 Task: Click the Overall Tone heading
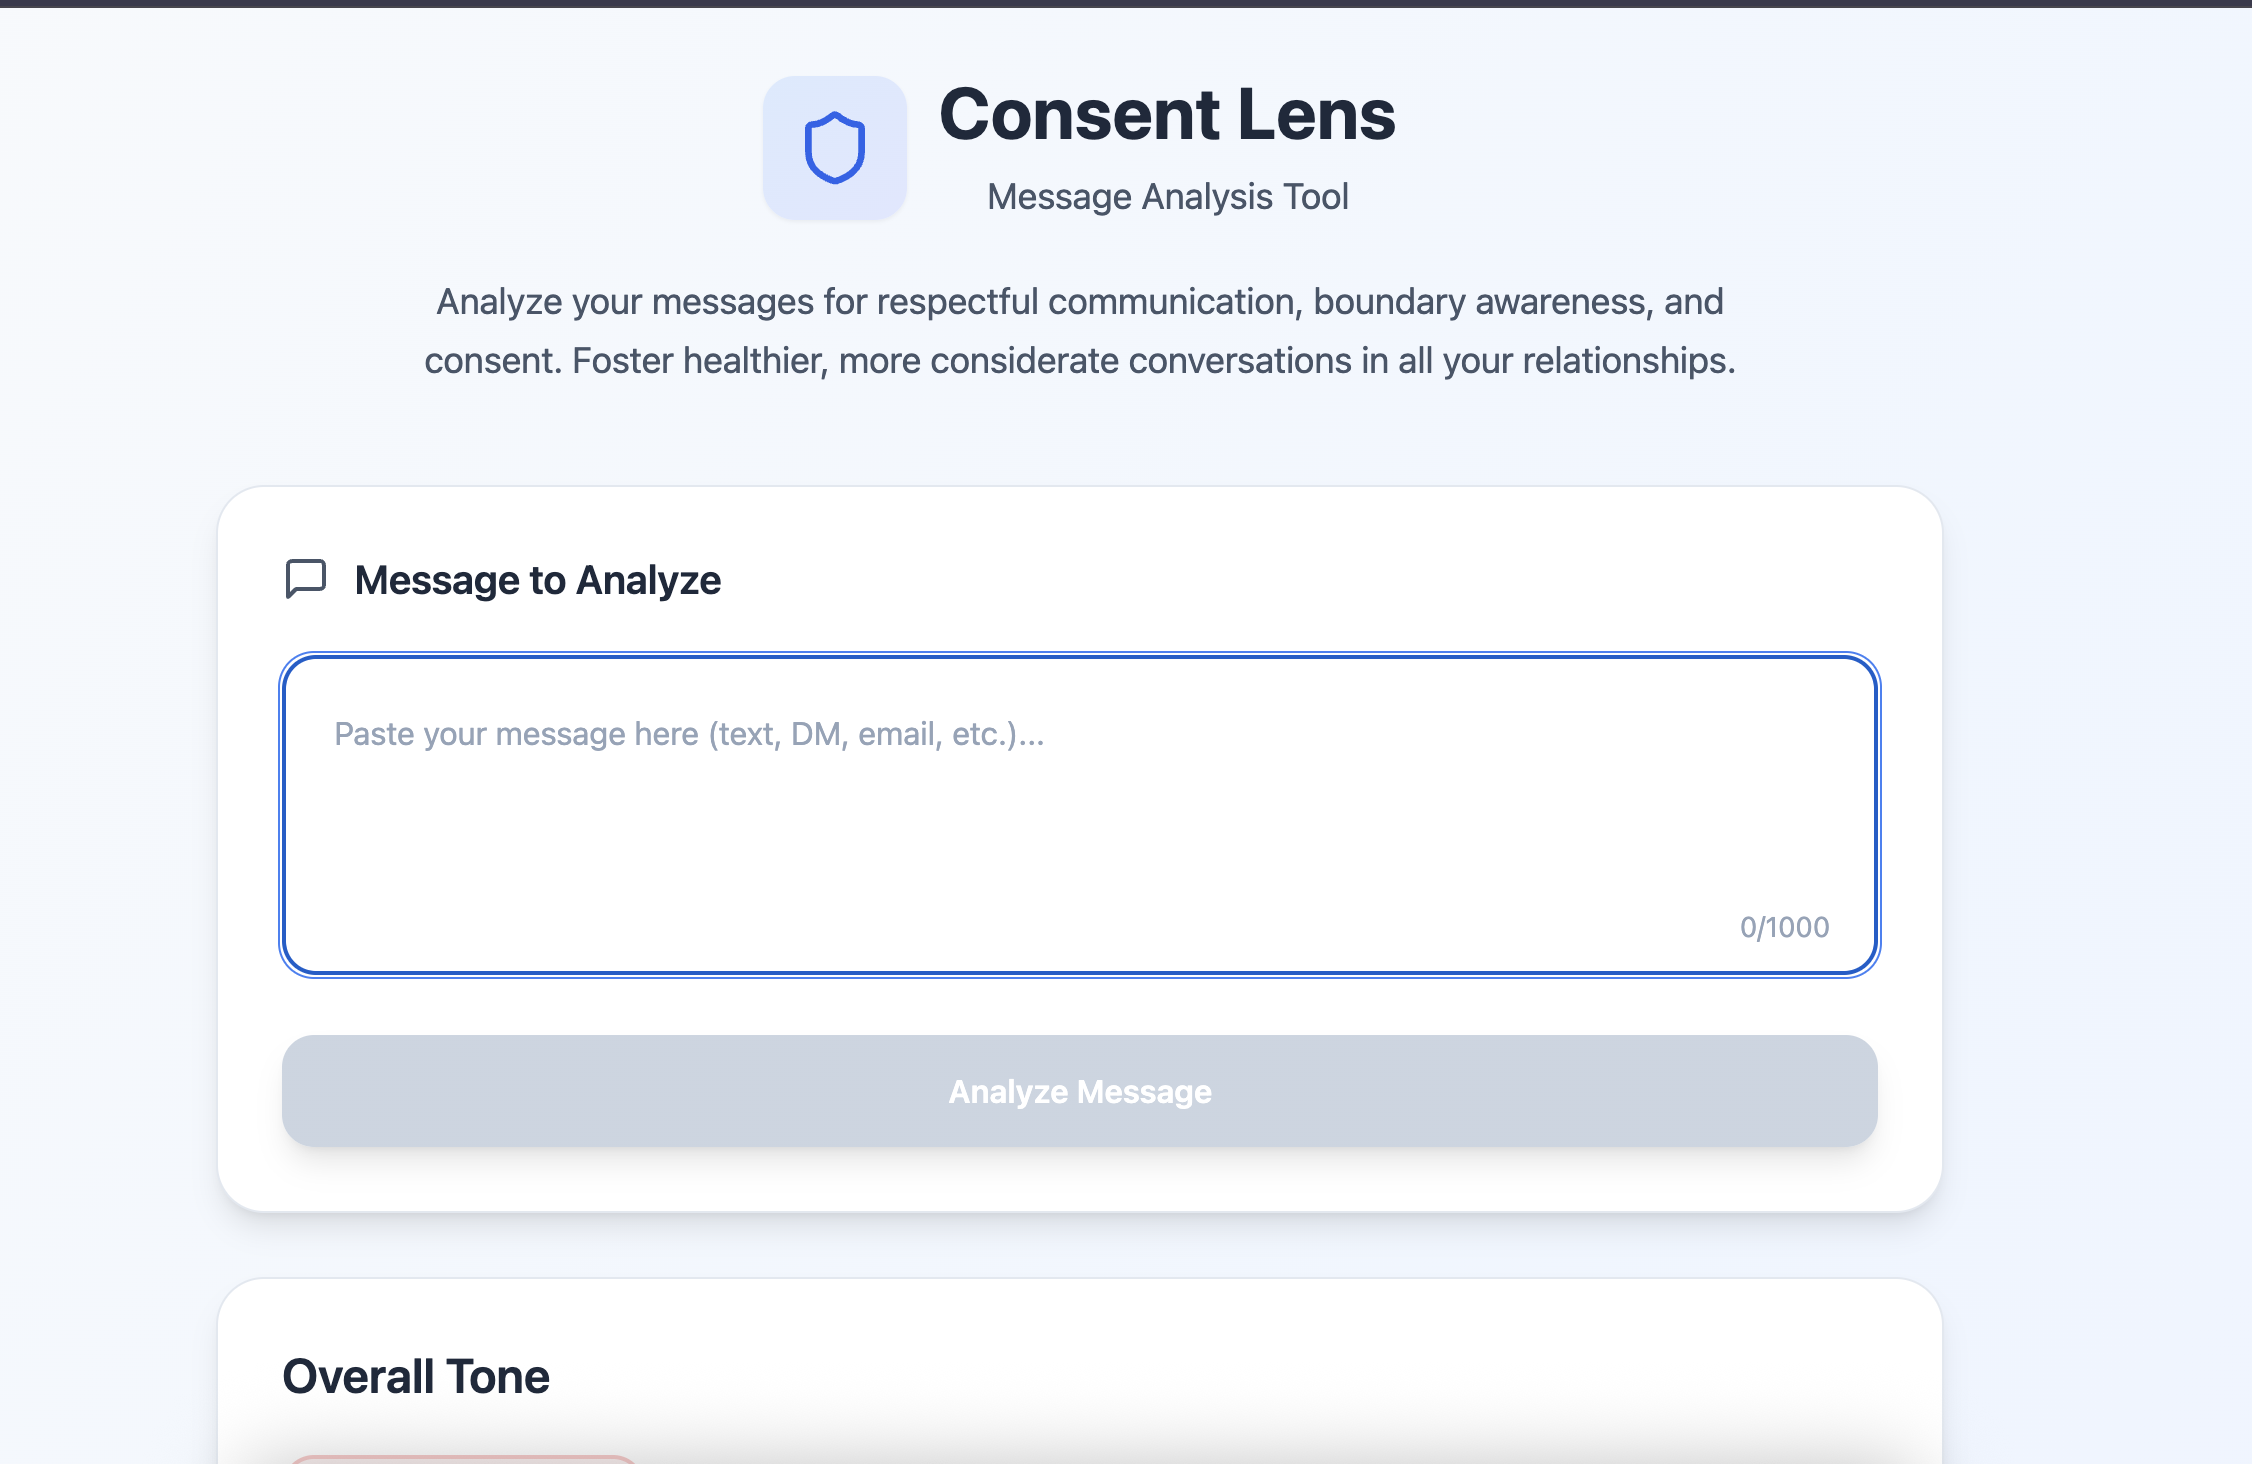pyautogui.click(x=416, y=1377)
